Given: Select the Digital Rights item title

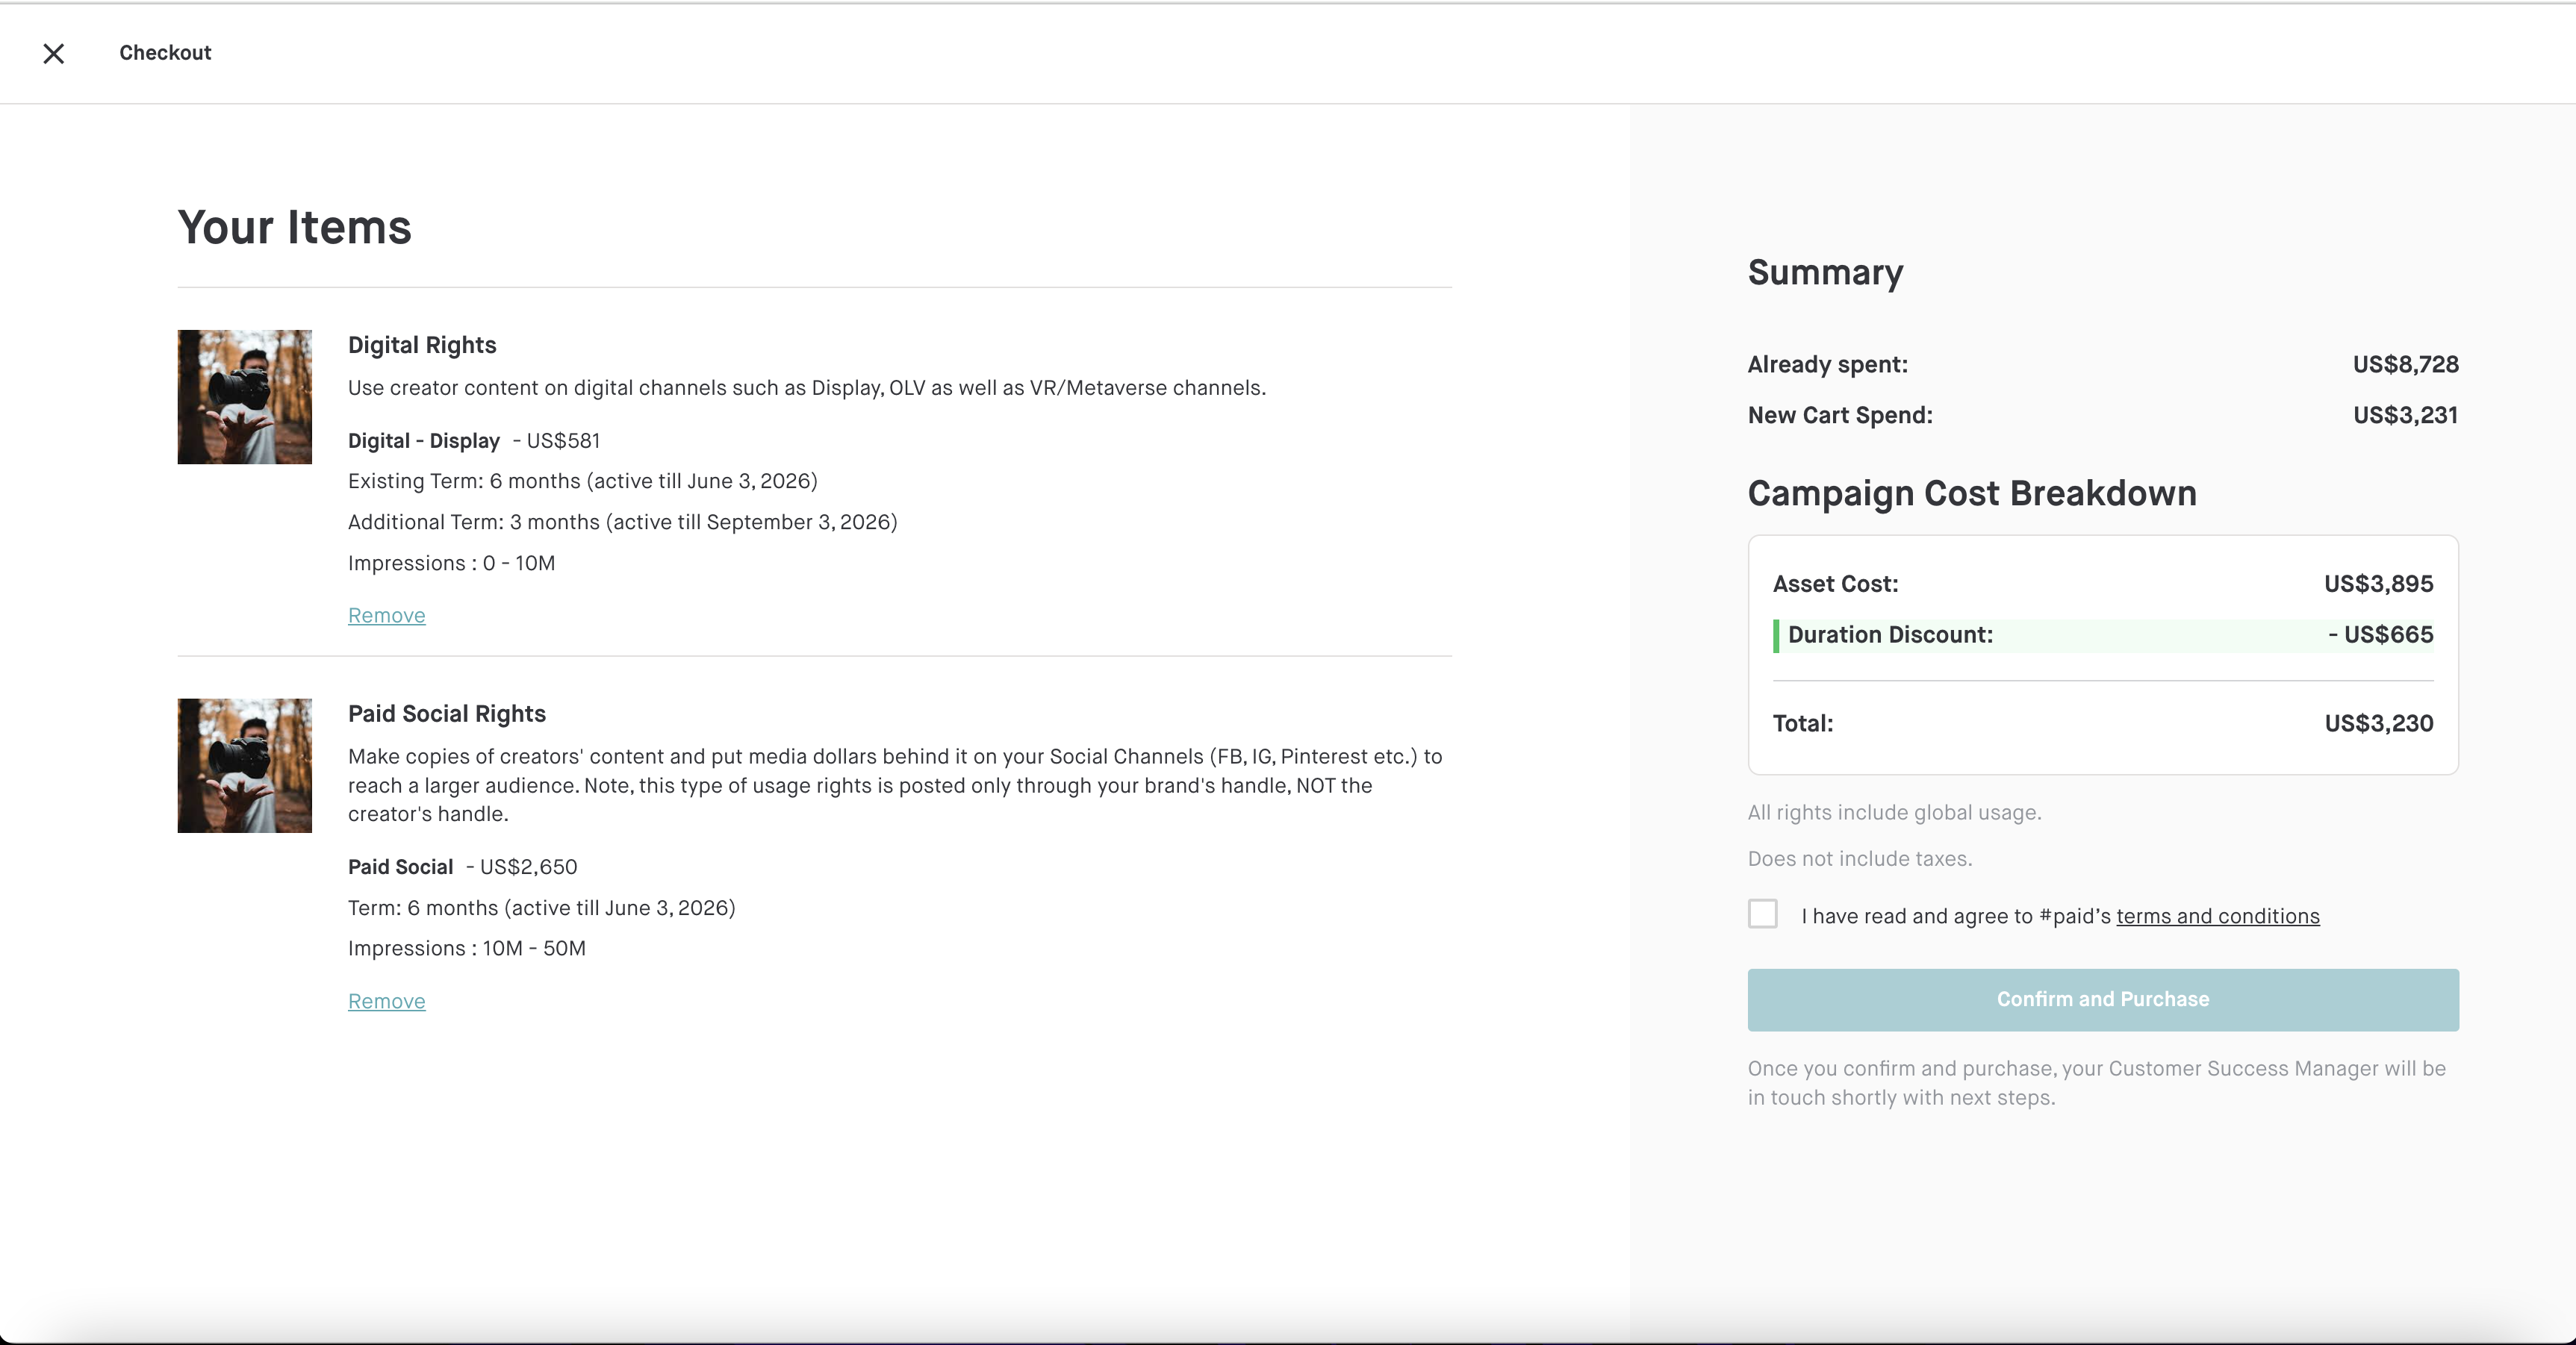Looking at the screenshot, I should click(421, 345).
